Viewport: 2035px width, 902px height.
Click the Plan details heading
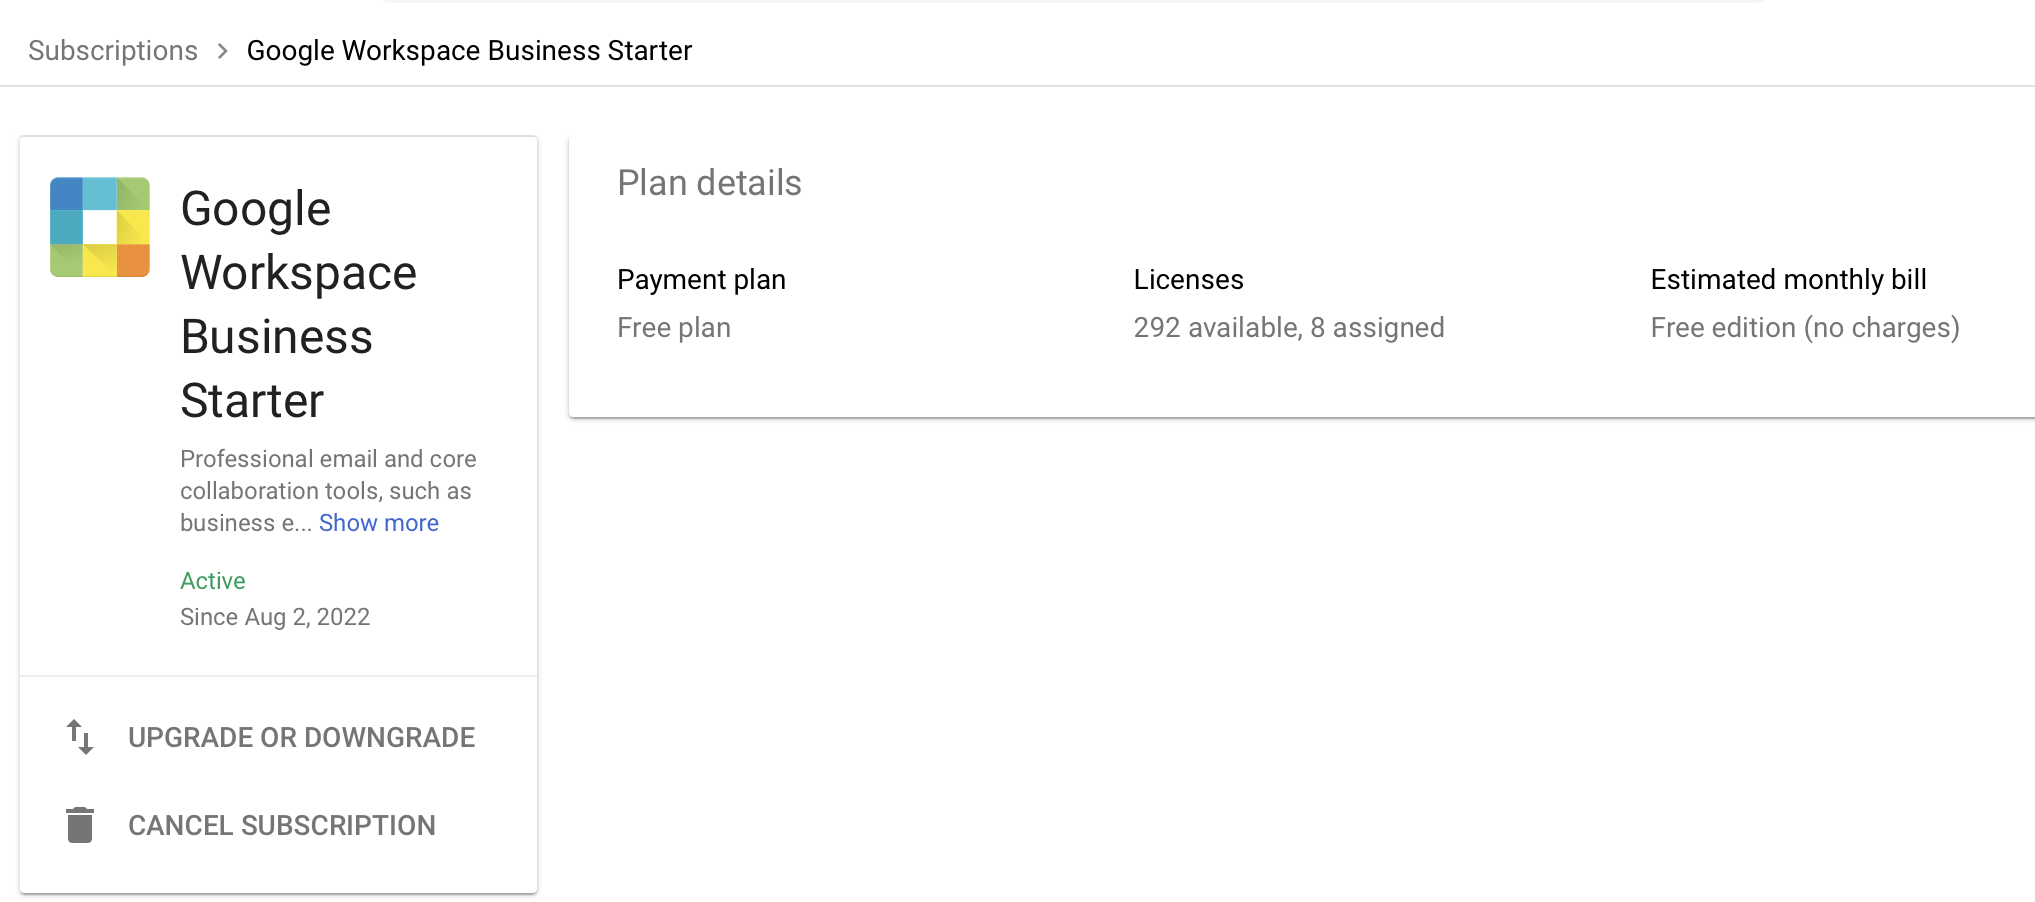709,183
